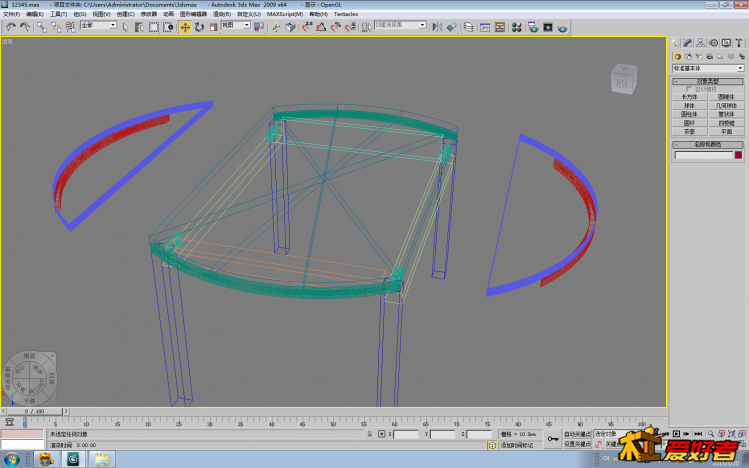Toggle Window/Crossing selection mode
The height and width of the screenshot is (468, 749).
[169, 27]
